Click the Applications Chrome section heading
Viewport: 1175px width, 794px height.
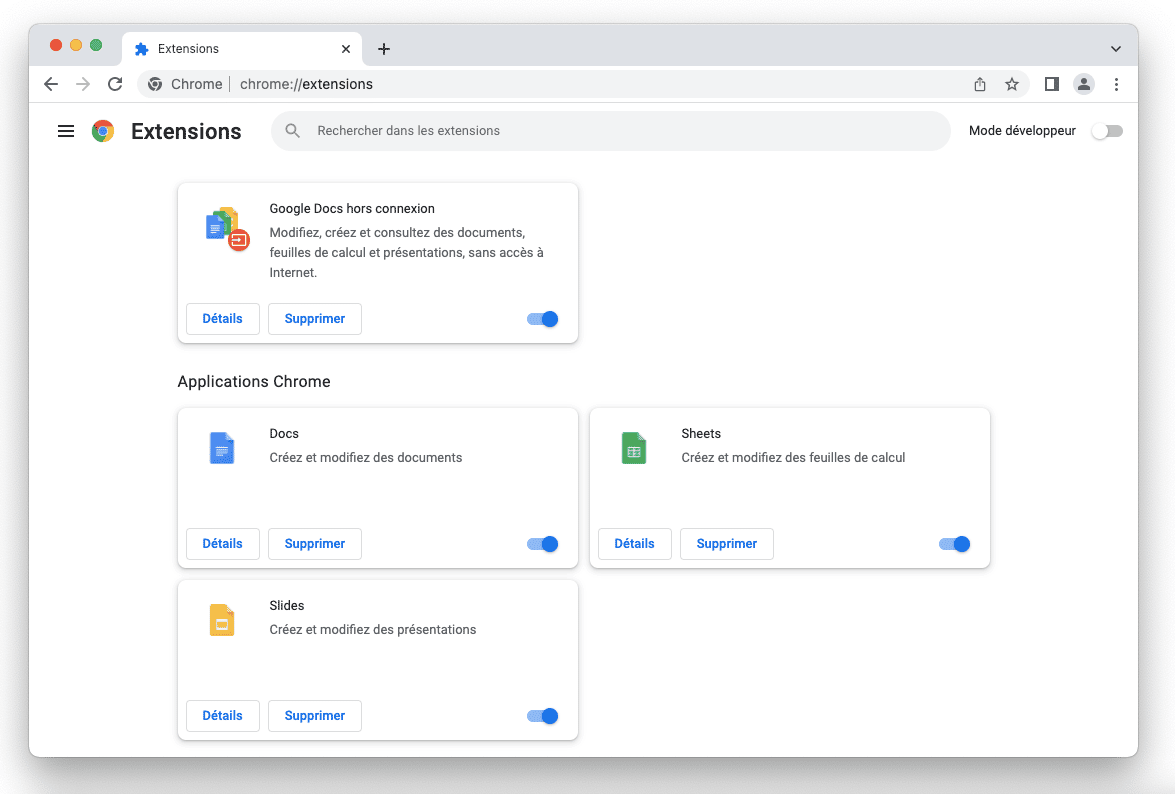pyautogui.click(x=254, y=381)
